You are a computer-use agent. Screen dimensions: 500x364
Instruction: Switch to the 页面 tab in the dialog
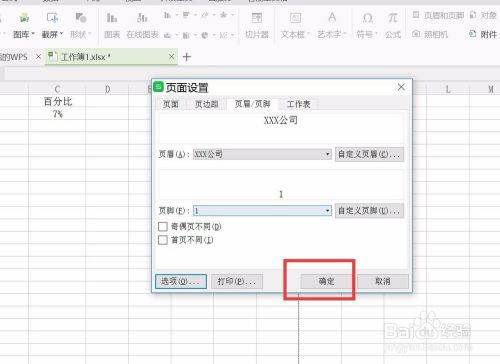[171, 104]
